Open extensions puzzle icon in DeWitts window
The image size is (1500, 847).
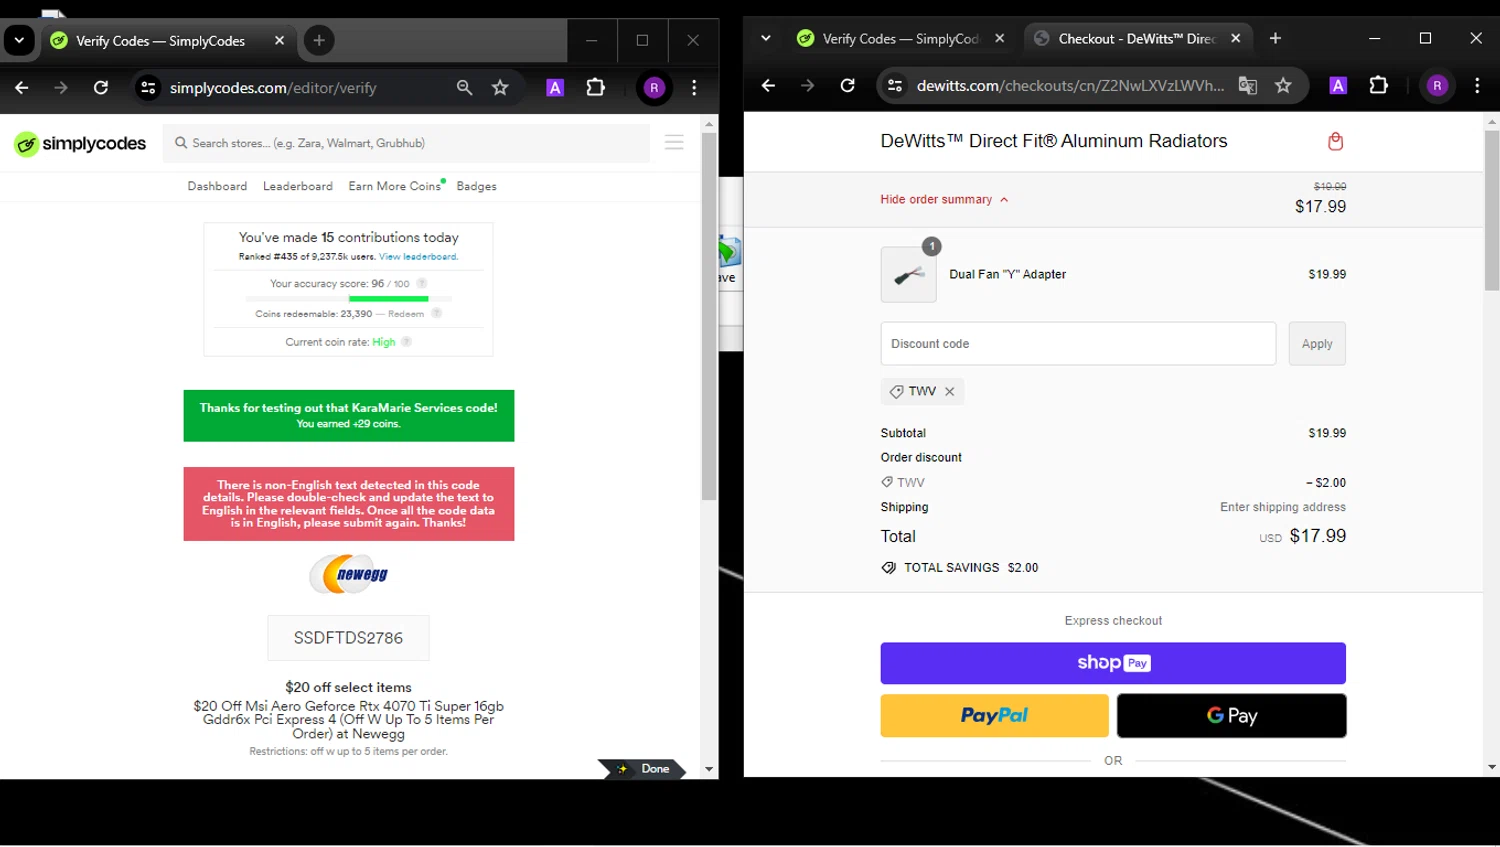[1379, 86]
